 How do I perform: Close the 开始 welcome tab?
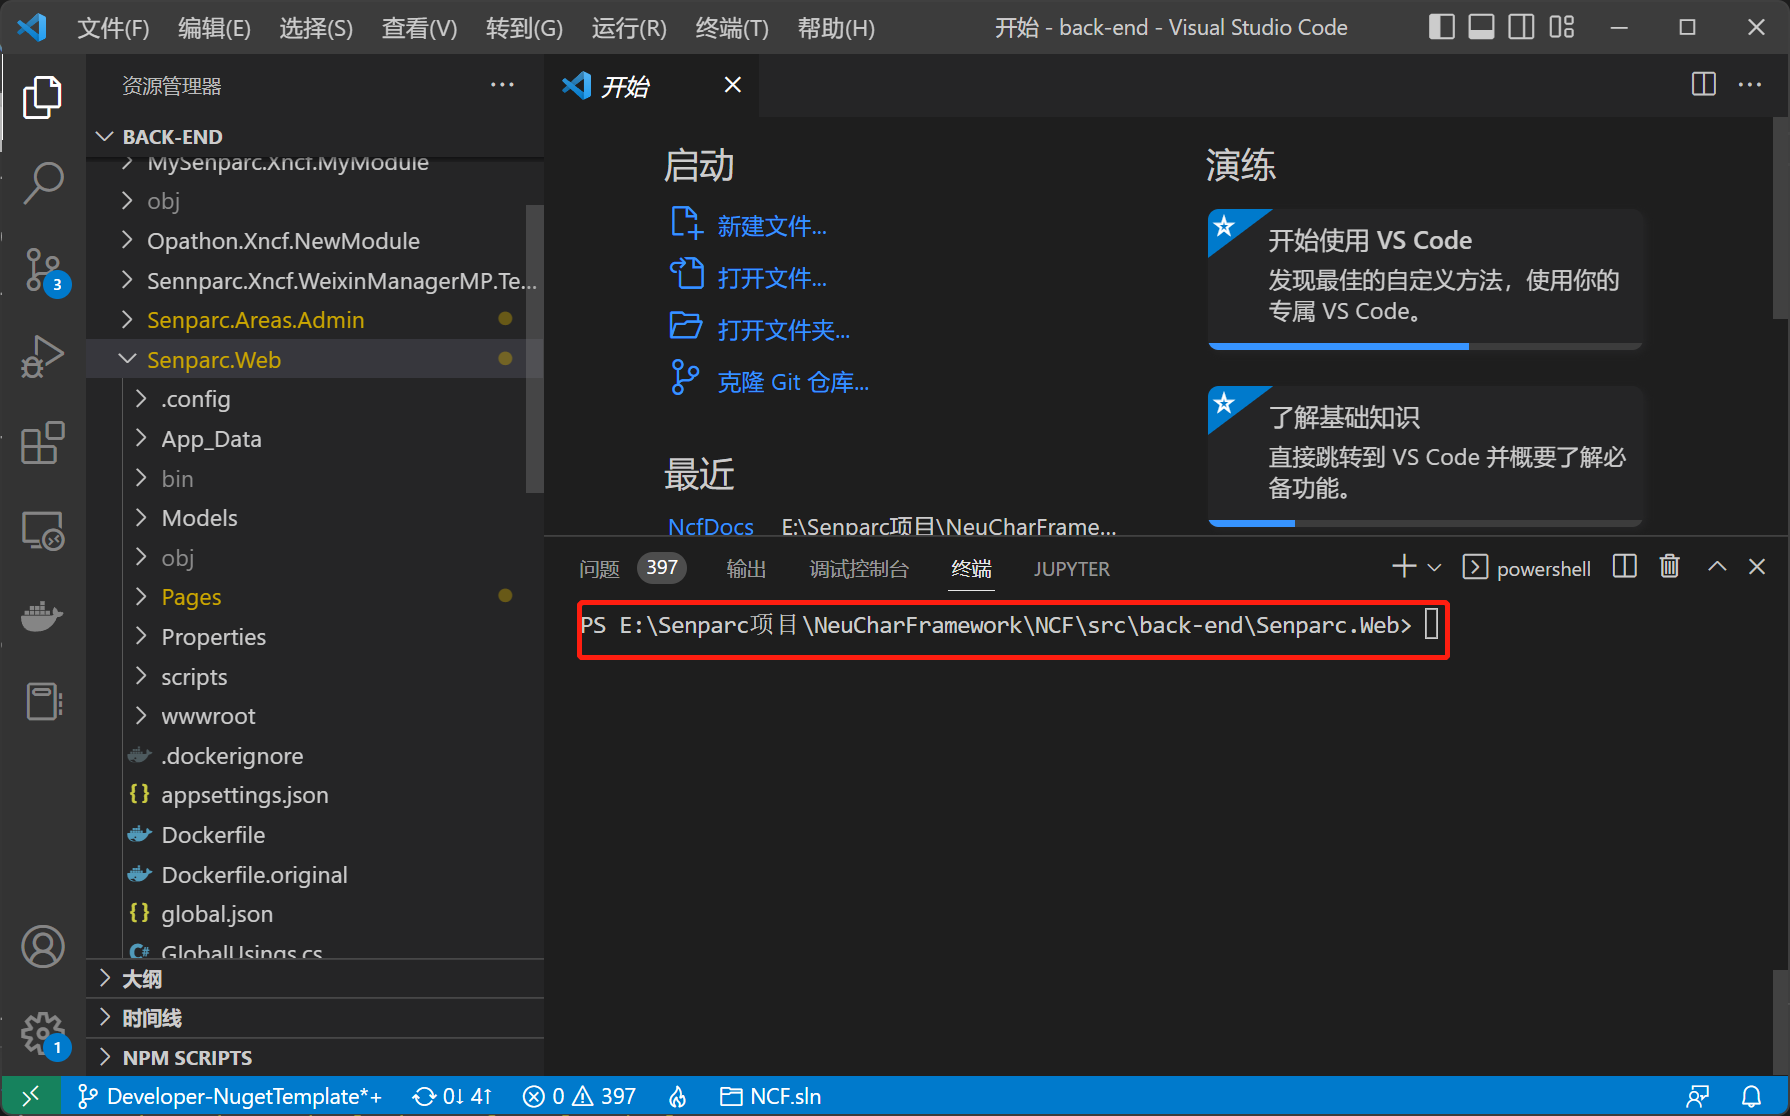(x=733, y=85)
